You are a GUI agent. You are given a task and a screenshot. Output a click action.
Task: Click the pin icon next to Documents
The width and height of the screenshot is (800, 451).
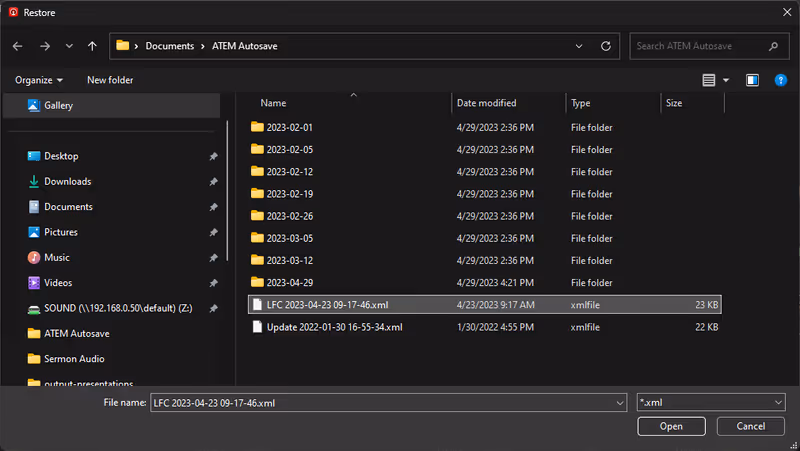point(213,207)
